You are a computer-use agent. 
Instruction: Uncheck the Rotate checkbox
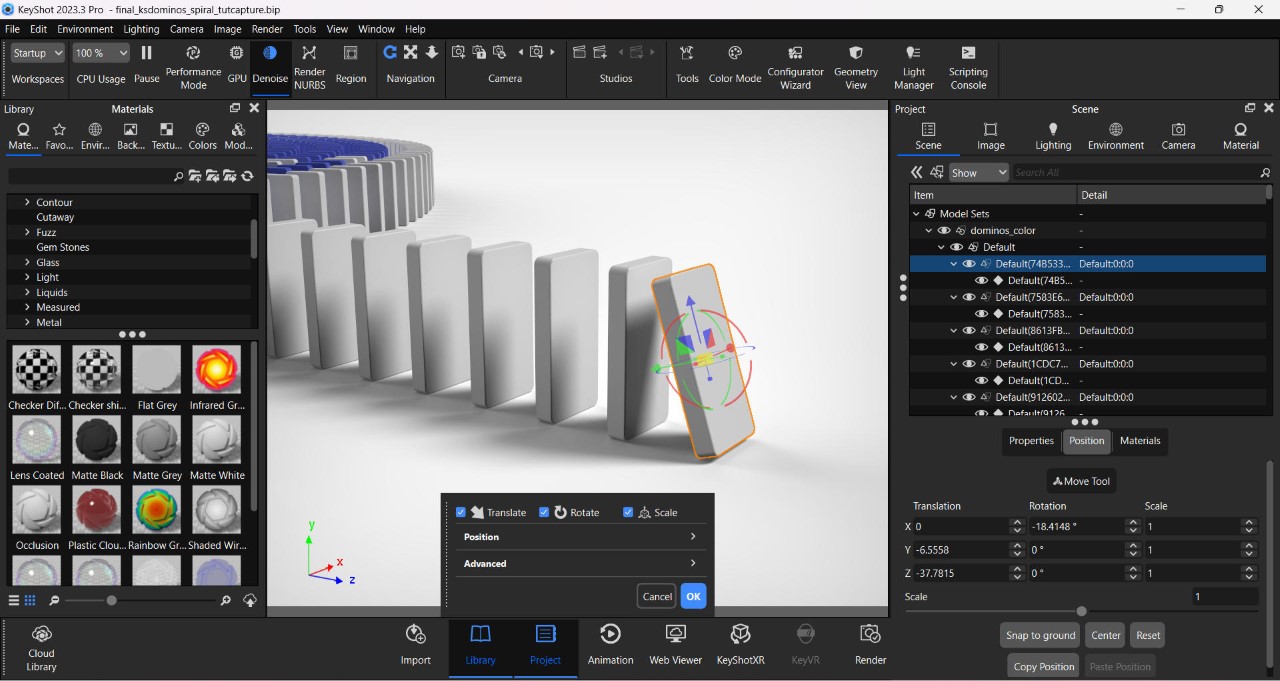tap(544, 512)
